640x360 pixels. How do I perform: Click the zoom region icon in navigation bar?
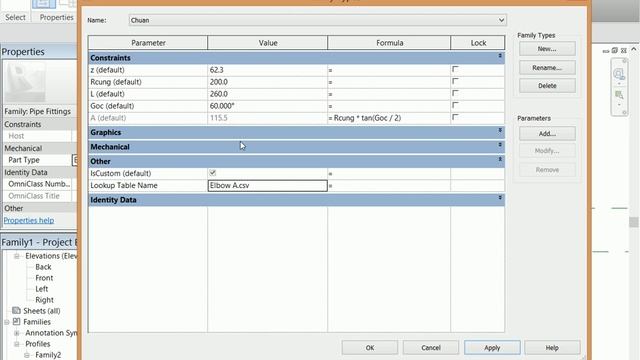[x=619, y=95]
